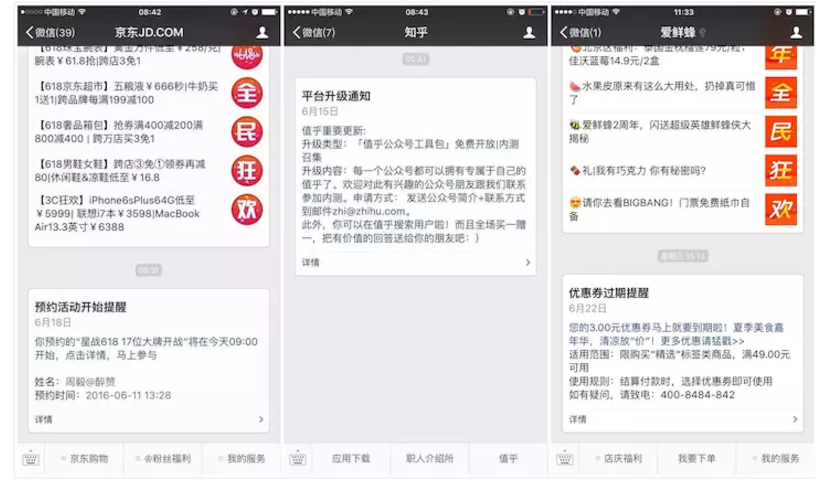
Task: Tap the 值乎 menu item
Action: 508,459
